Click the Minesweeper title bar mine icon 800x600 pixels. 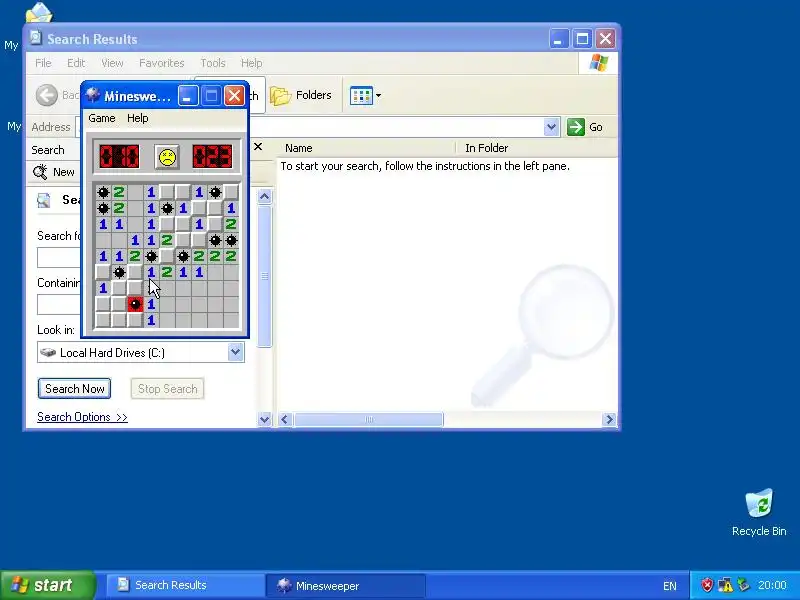[92, 95]
